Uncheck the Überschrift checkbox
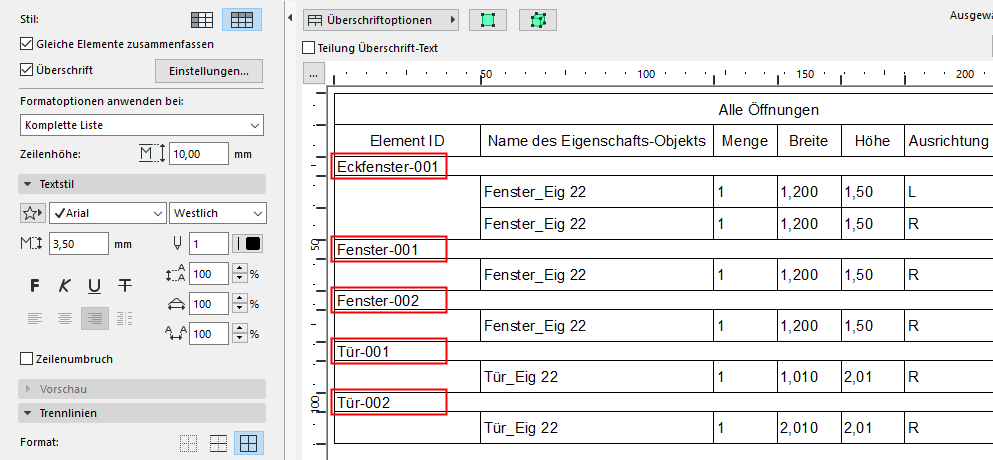Screen dimensions: 993x460 tap(27, 70)
